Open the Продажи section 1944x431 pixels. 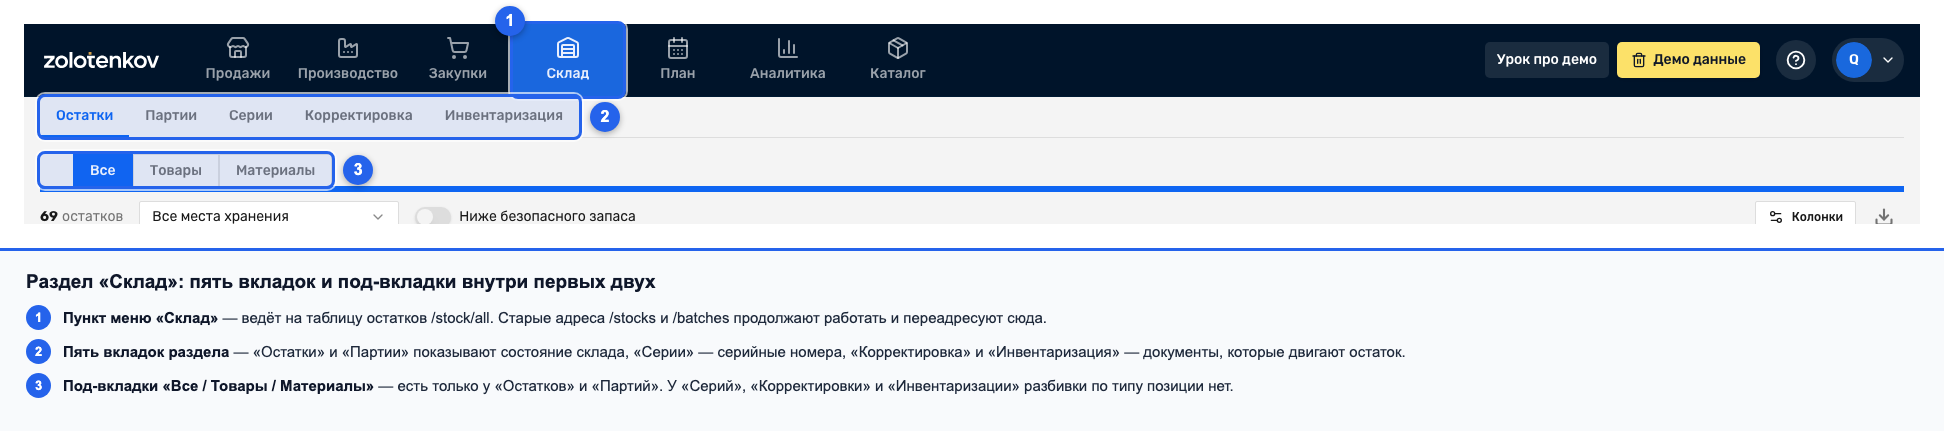pos(238,60)
